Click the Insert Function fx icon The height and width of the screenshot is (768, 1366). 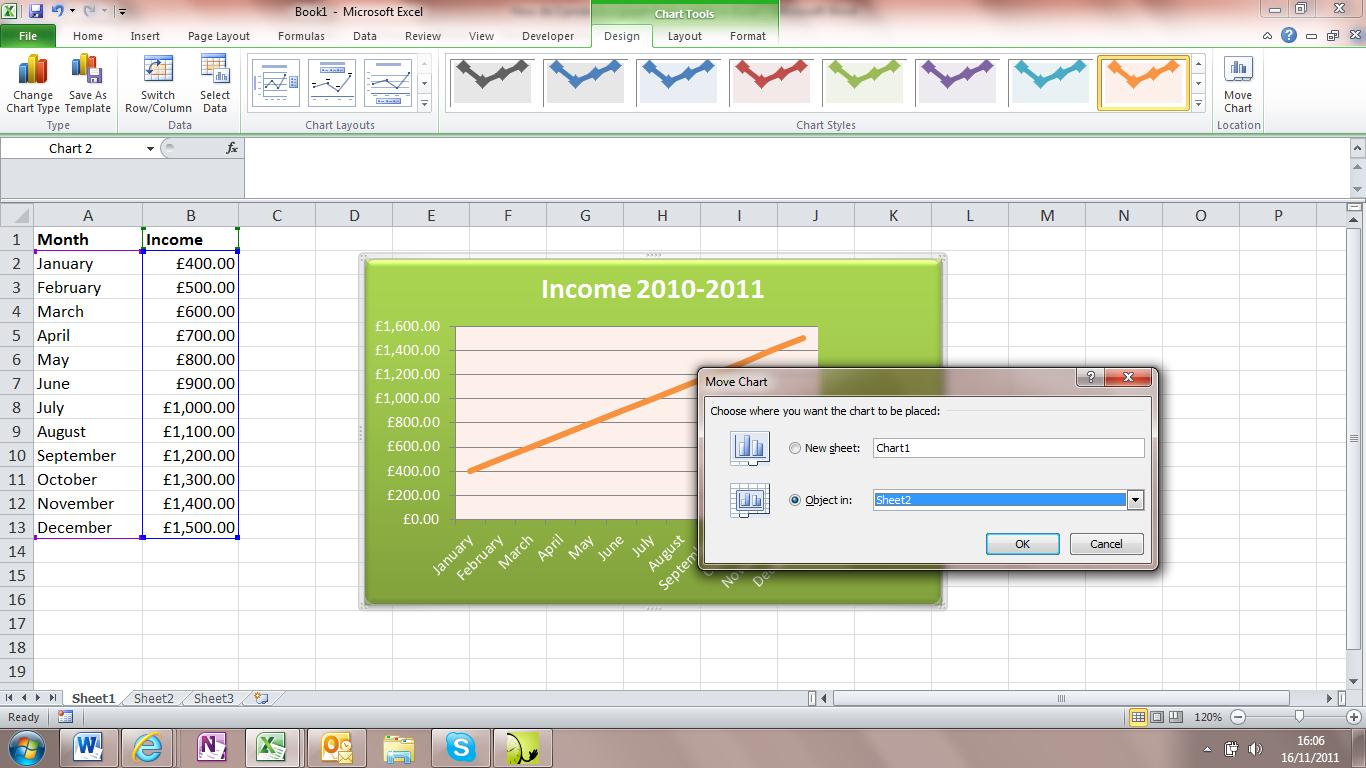pos(232,147)
